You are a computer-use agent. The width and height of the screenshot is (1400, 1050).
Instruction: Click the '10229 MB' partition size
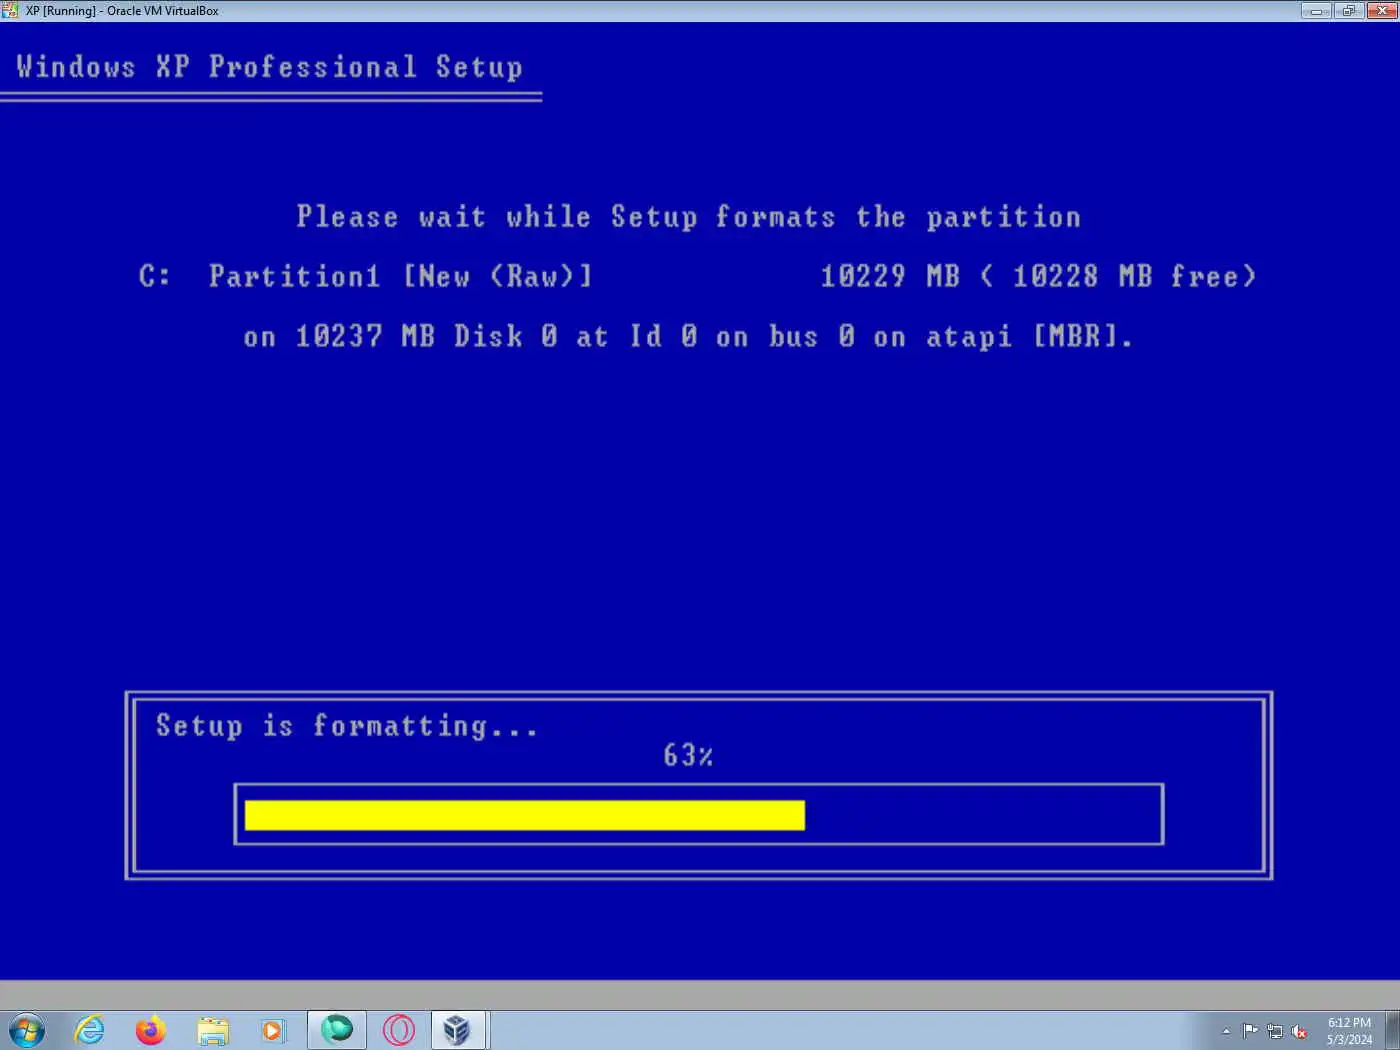coord(890,276)
